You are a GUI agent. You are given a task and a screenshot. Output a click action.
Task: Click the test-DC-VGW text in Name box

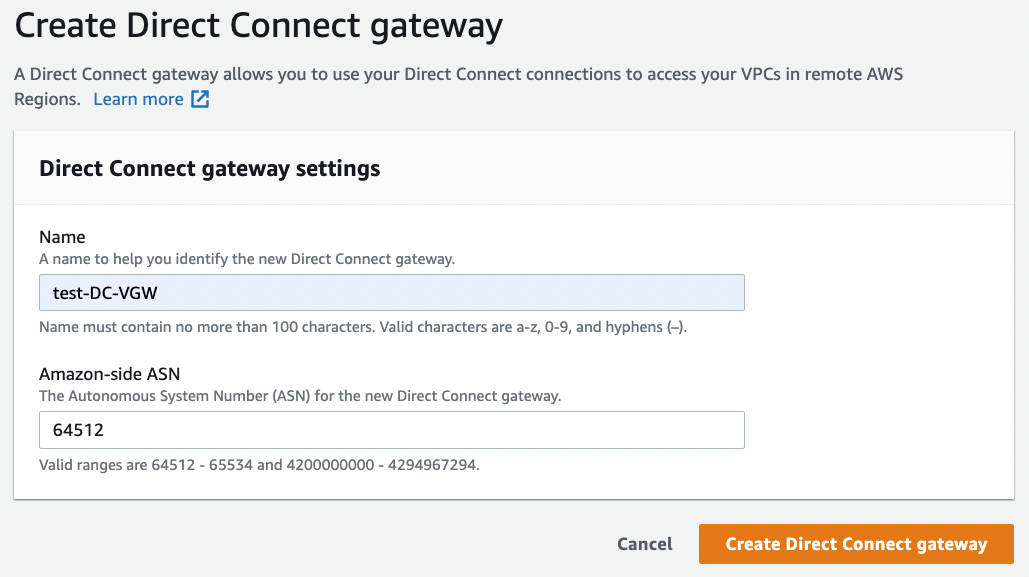pyautogui.click(x=105, y=293)
